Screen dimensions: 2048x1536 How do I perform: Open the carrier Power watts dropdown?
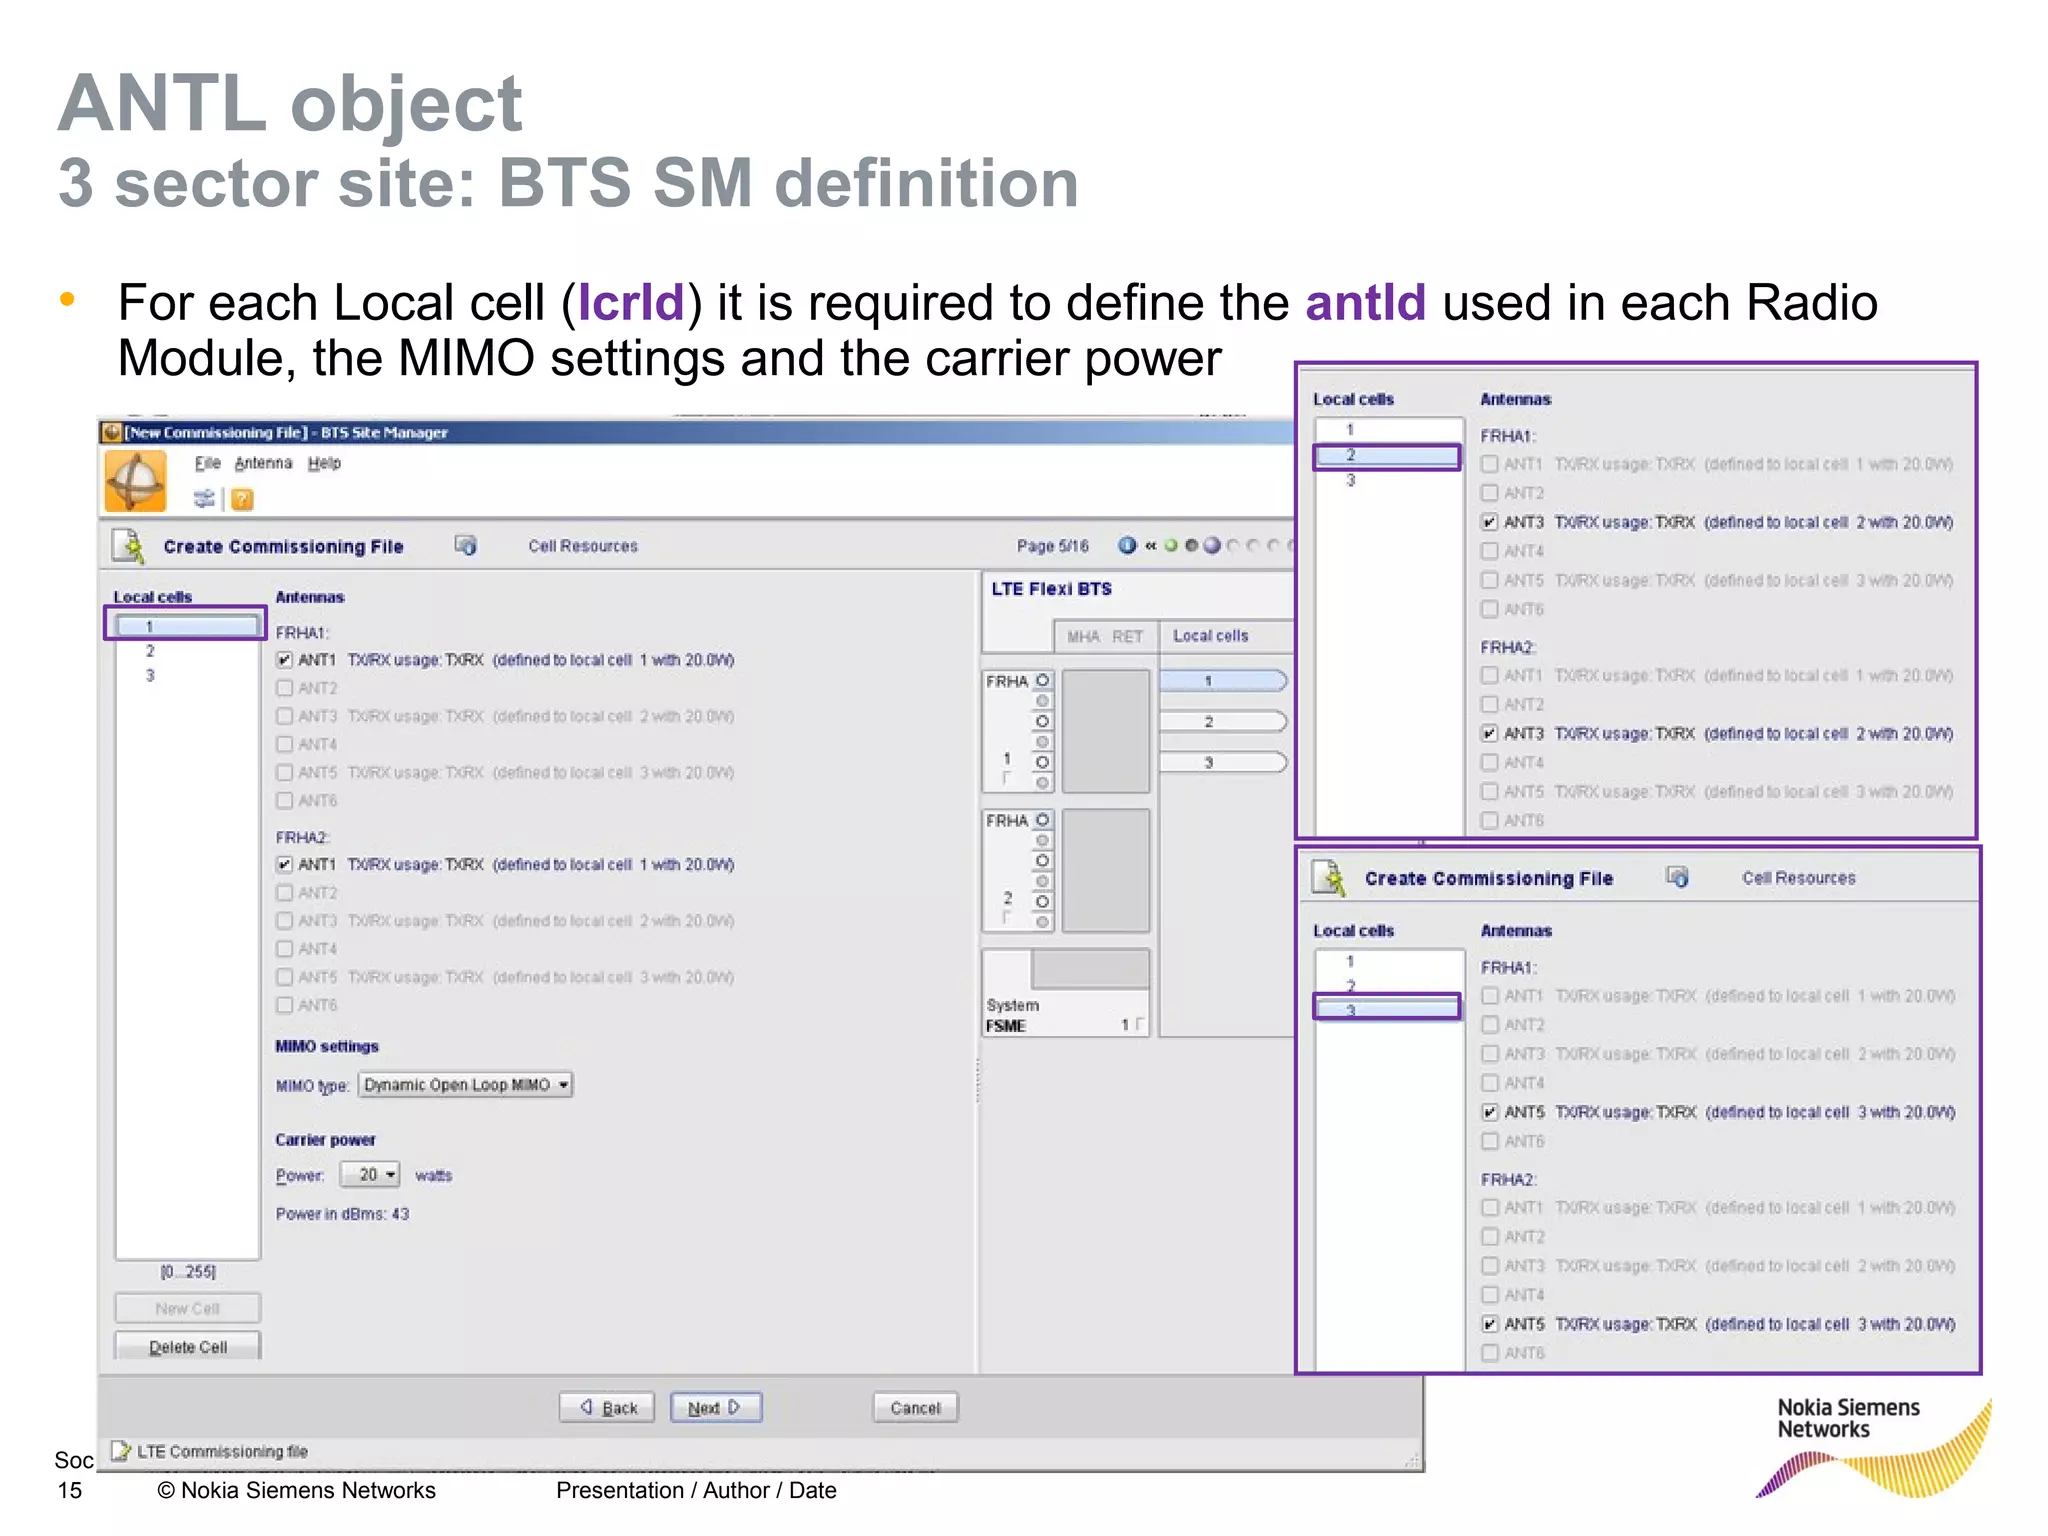click(x=370, y=1174)
